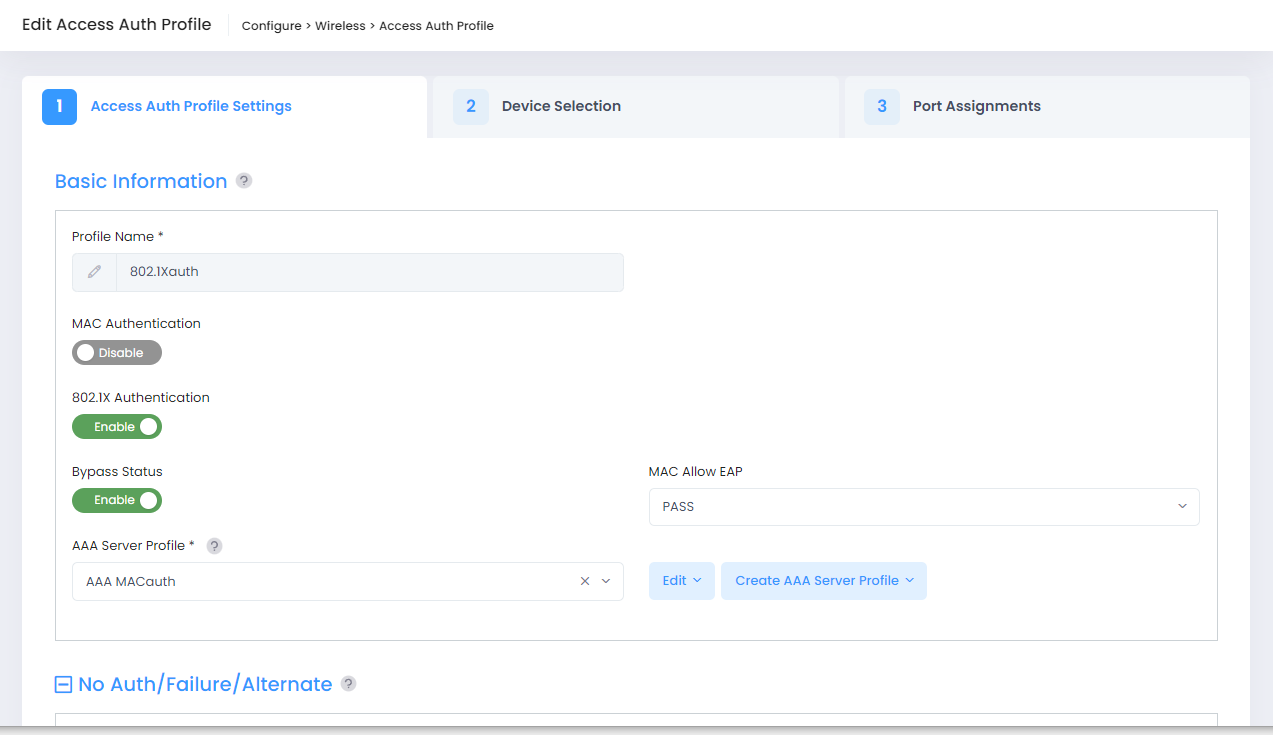Expand the AAA Server Profile dropdown arrow
Image resolution: width=1273 pixels, height=735 pixels.
[606, 581]
